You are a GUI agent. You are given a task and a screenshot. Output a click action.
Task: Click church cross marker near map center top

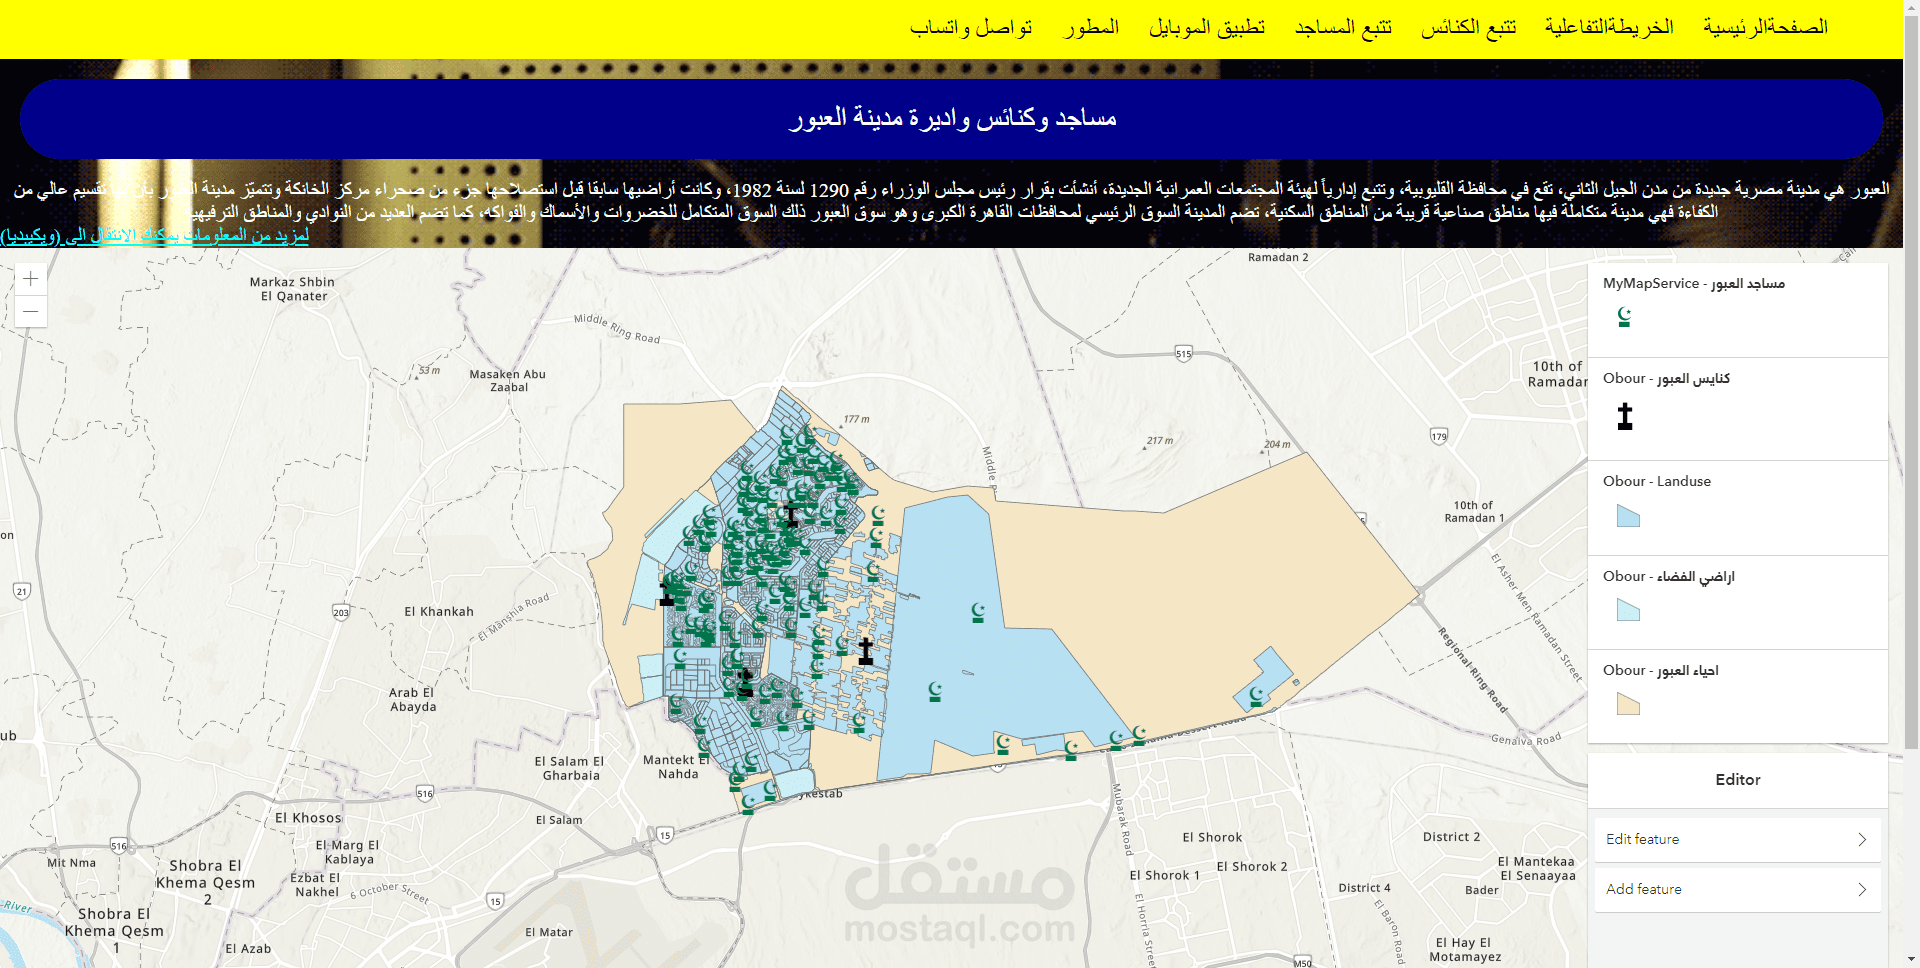pyautogui.click(x=791, y=516)
